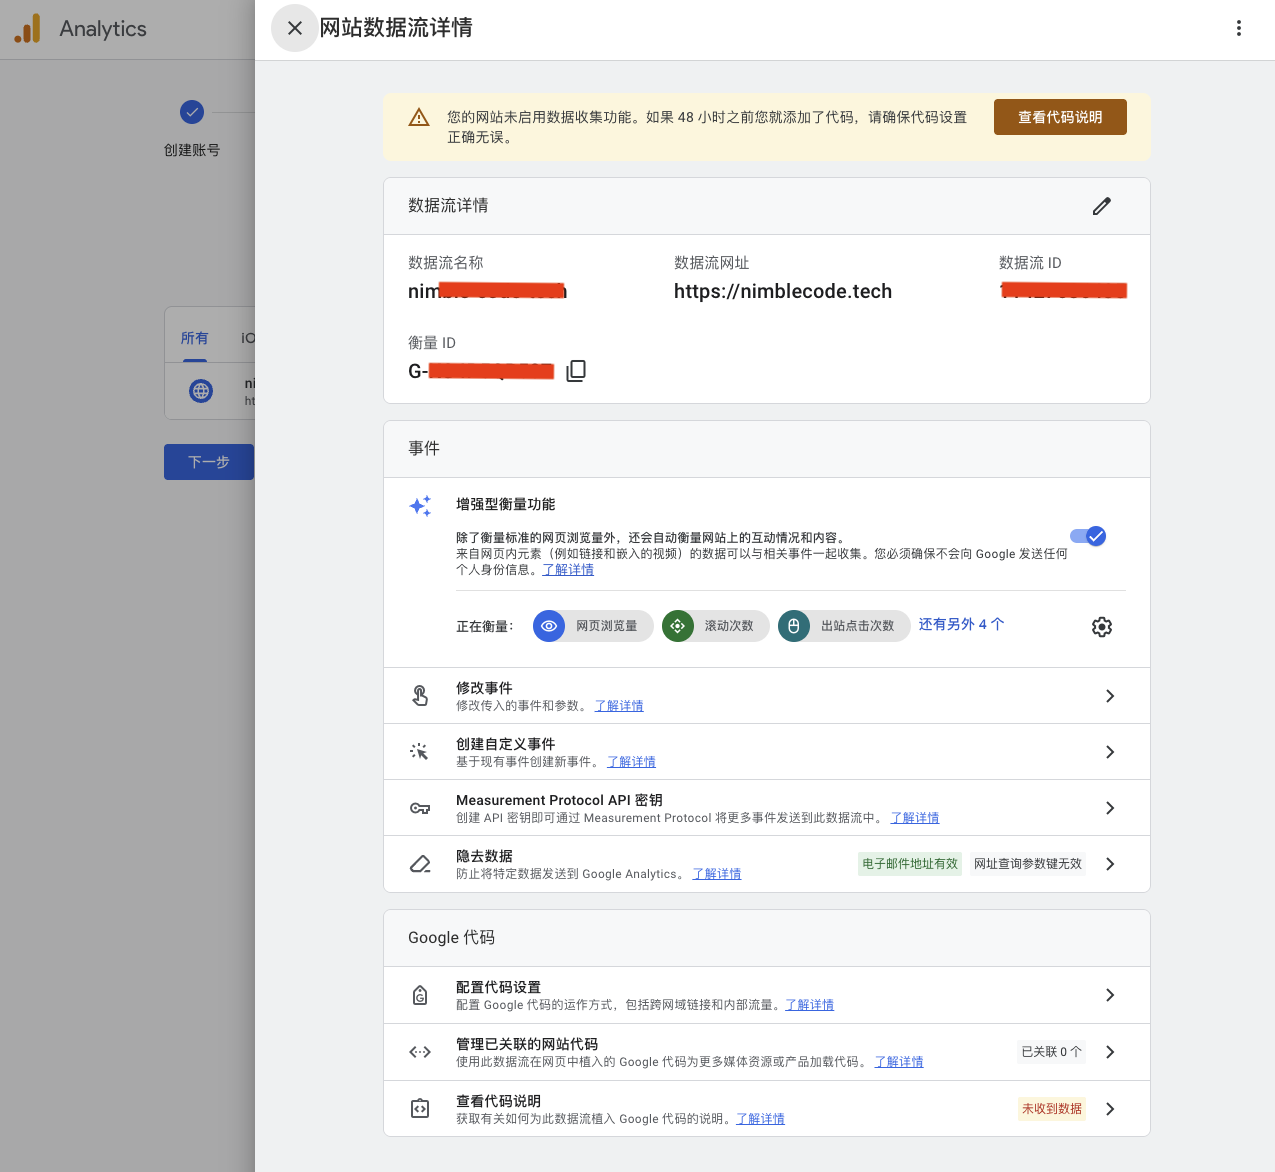This screenshot has height=1172, width=1275.
Task: Click 了解详情 link under 隐去数据
Action: [x=717, y=874]
